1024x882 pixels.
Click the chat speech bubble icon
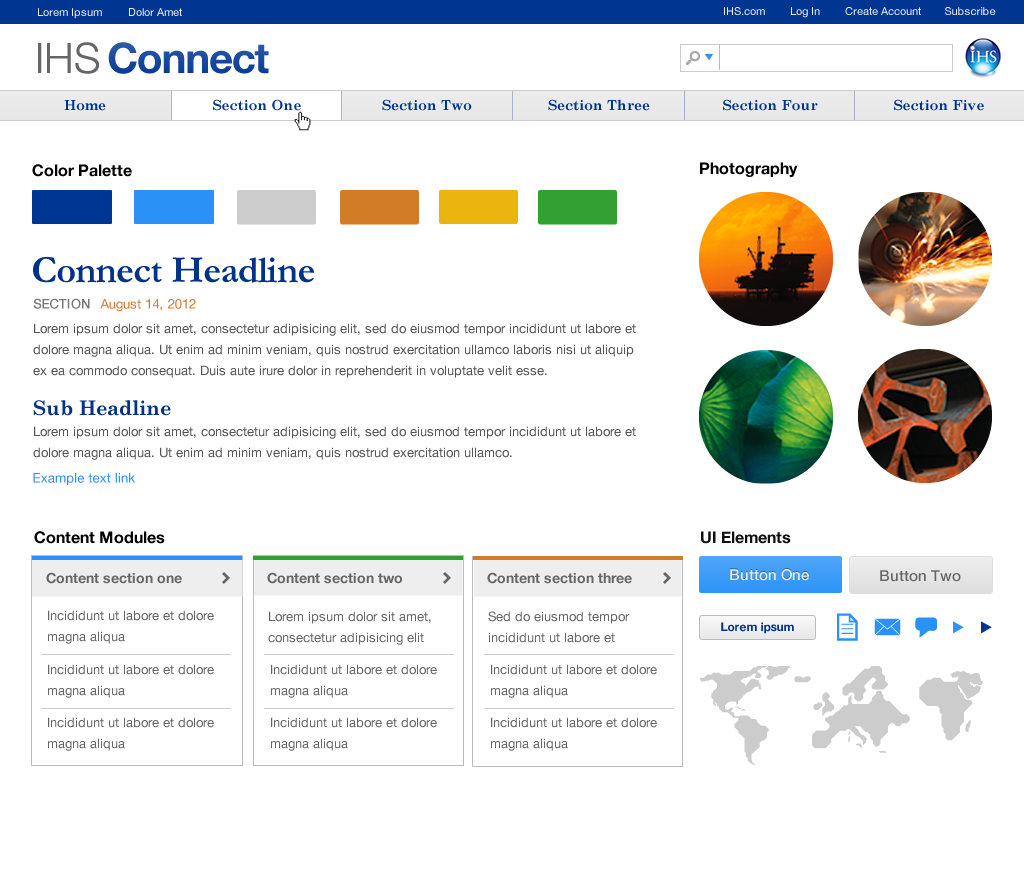(926, 627)
